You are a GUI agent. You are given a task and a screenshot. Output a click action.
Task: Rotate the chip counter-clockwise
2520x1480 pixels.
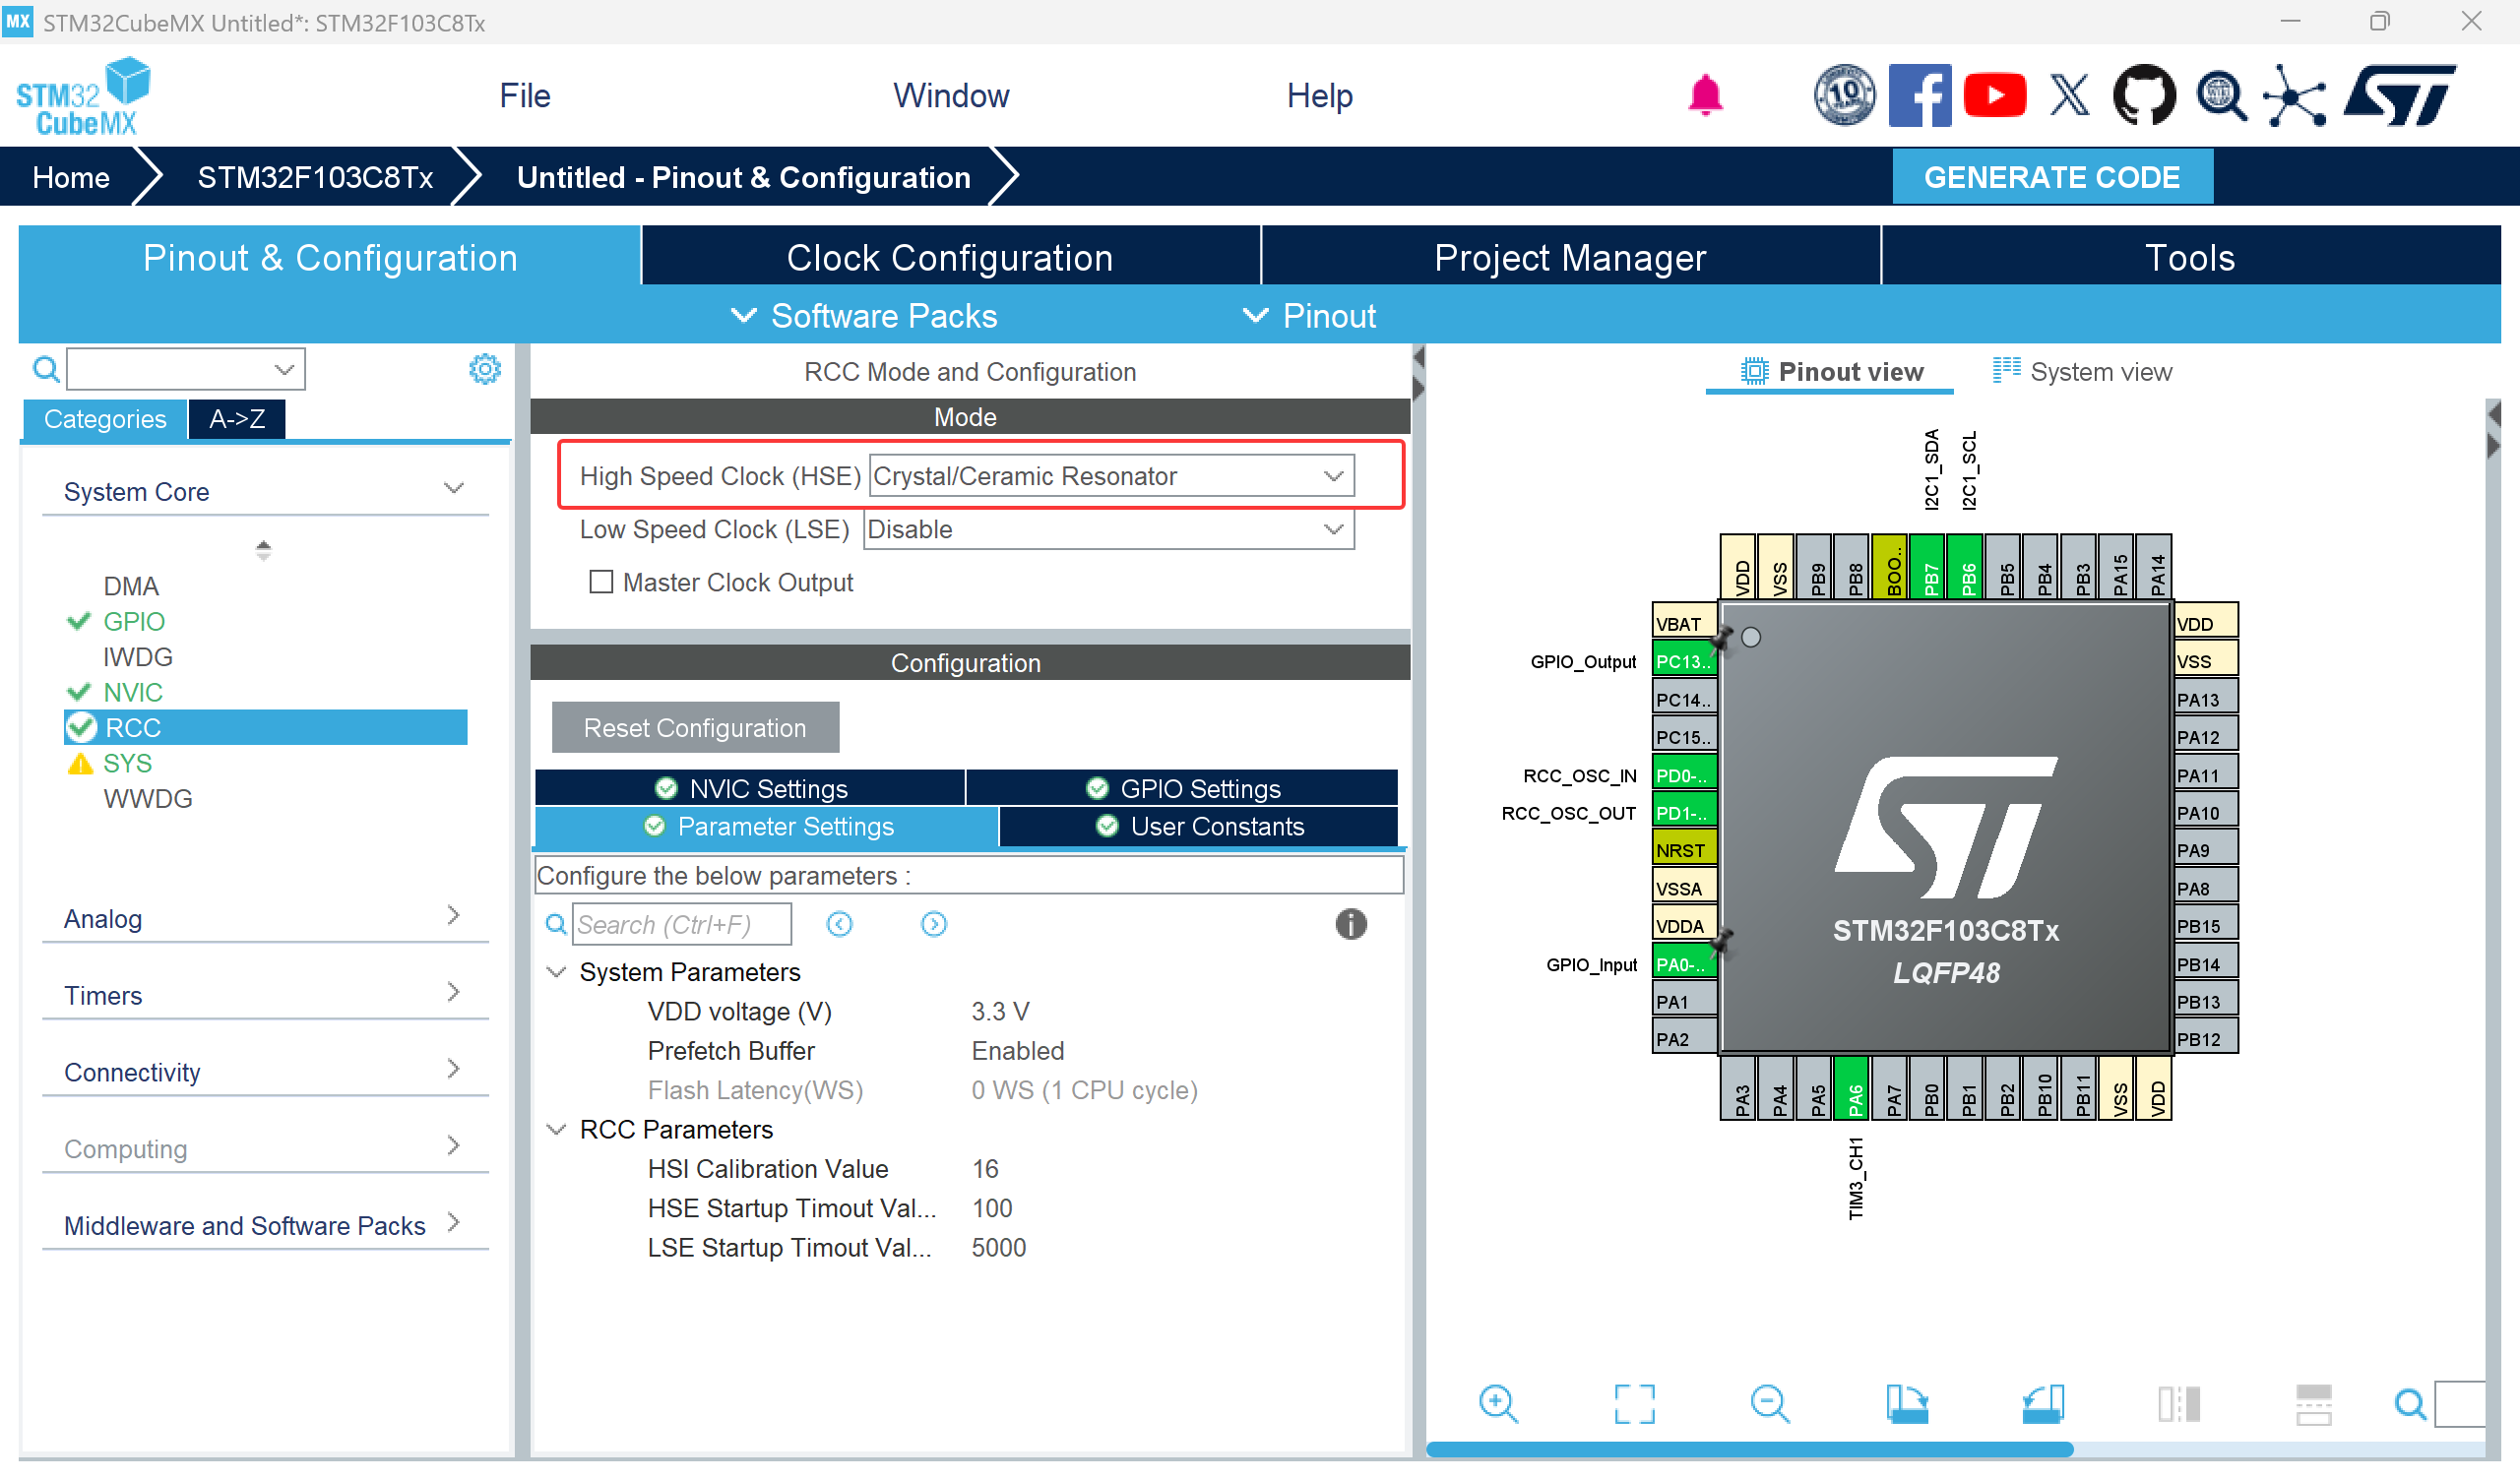click(x=2042, y=1404)
